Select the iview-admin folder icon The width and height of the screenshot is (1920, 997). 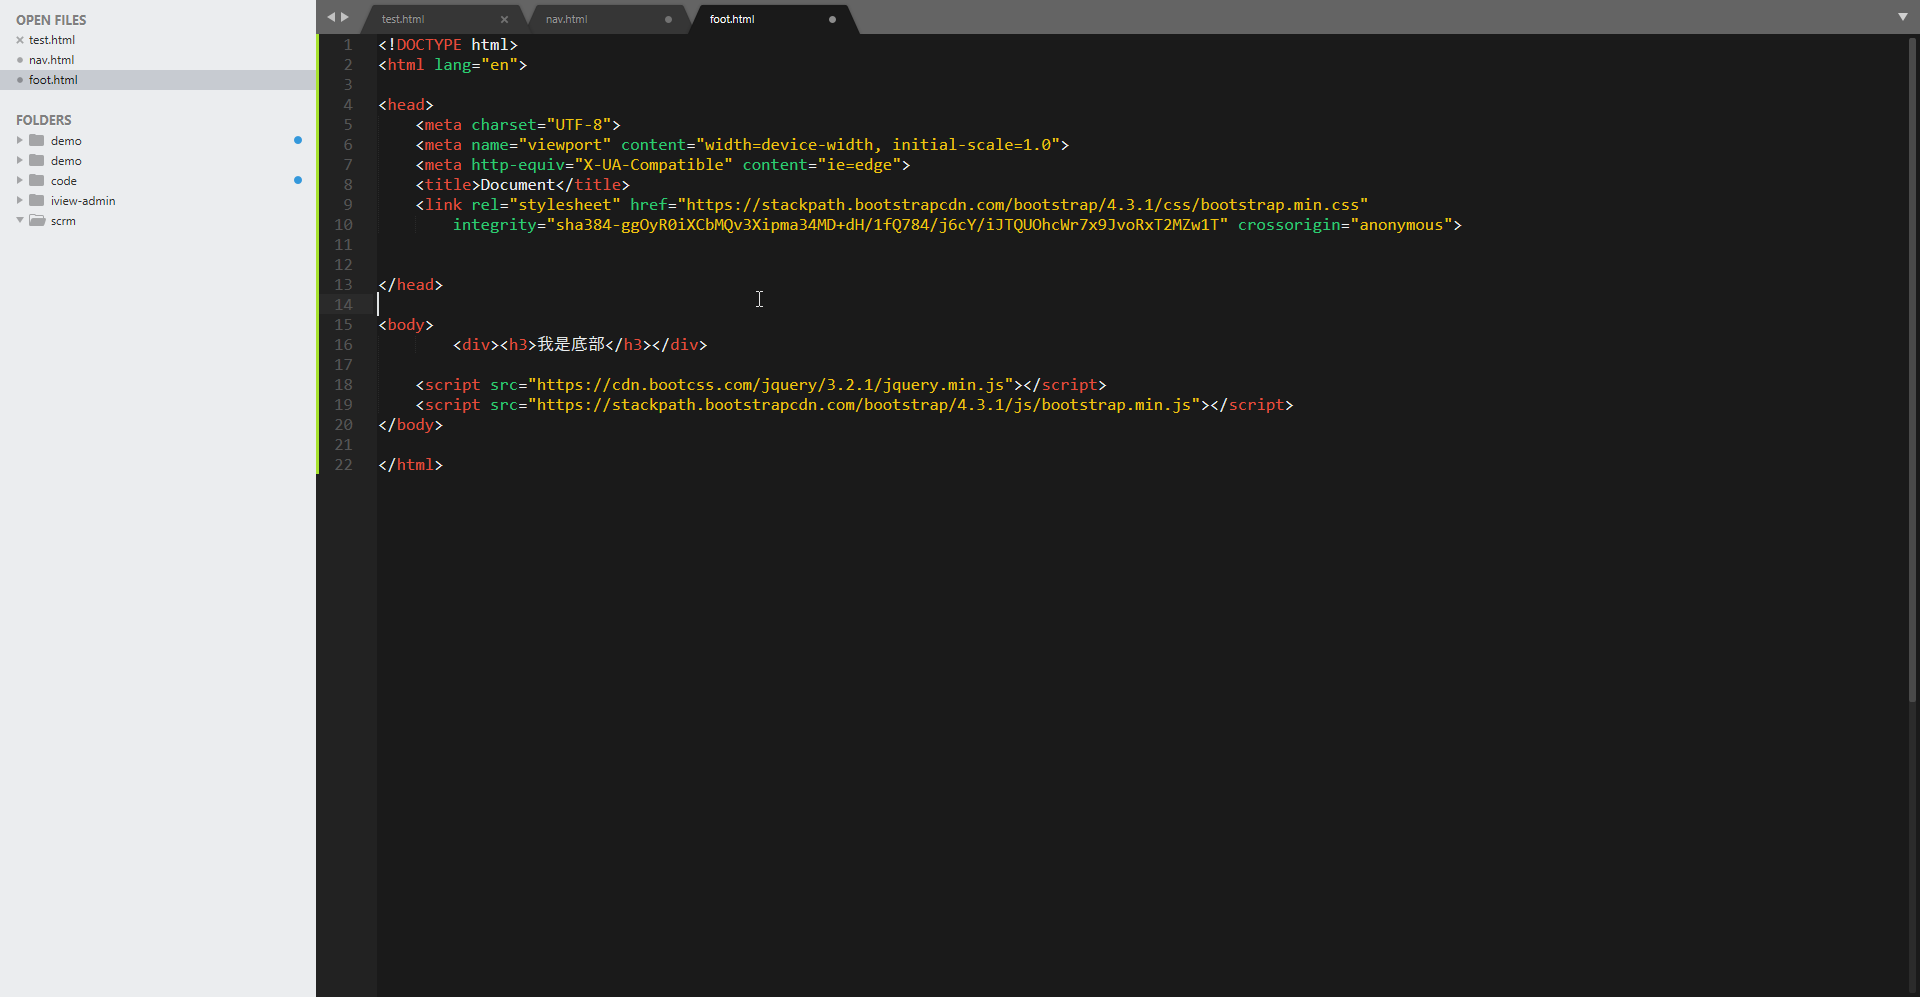(x=37, y=200)
